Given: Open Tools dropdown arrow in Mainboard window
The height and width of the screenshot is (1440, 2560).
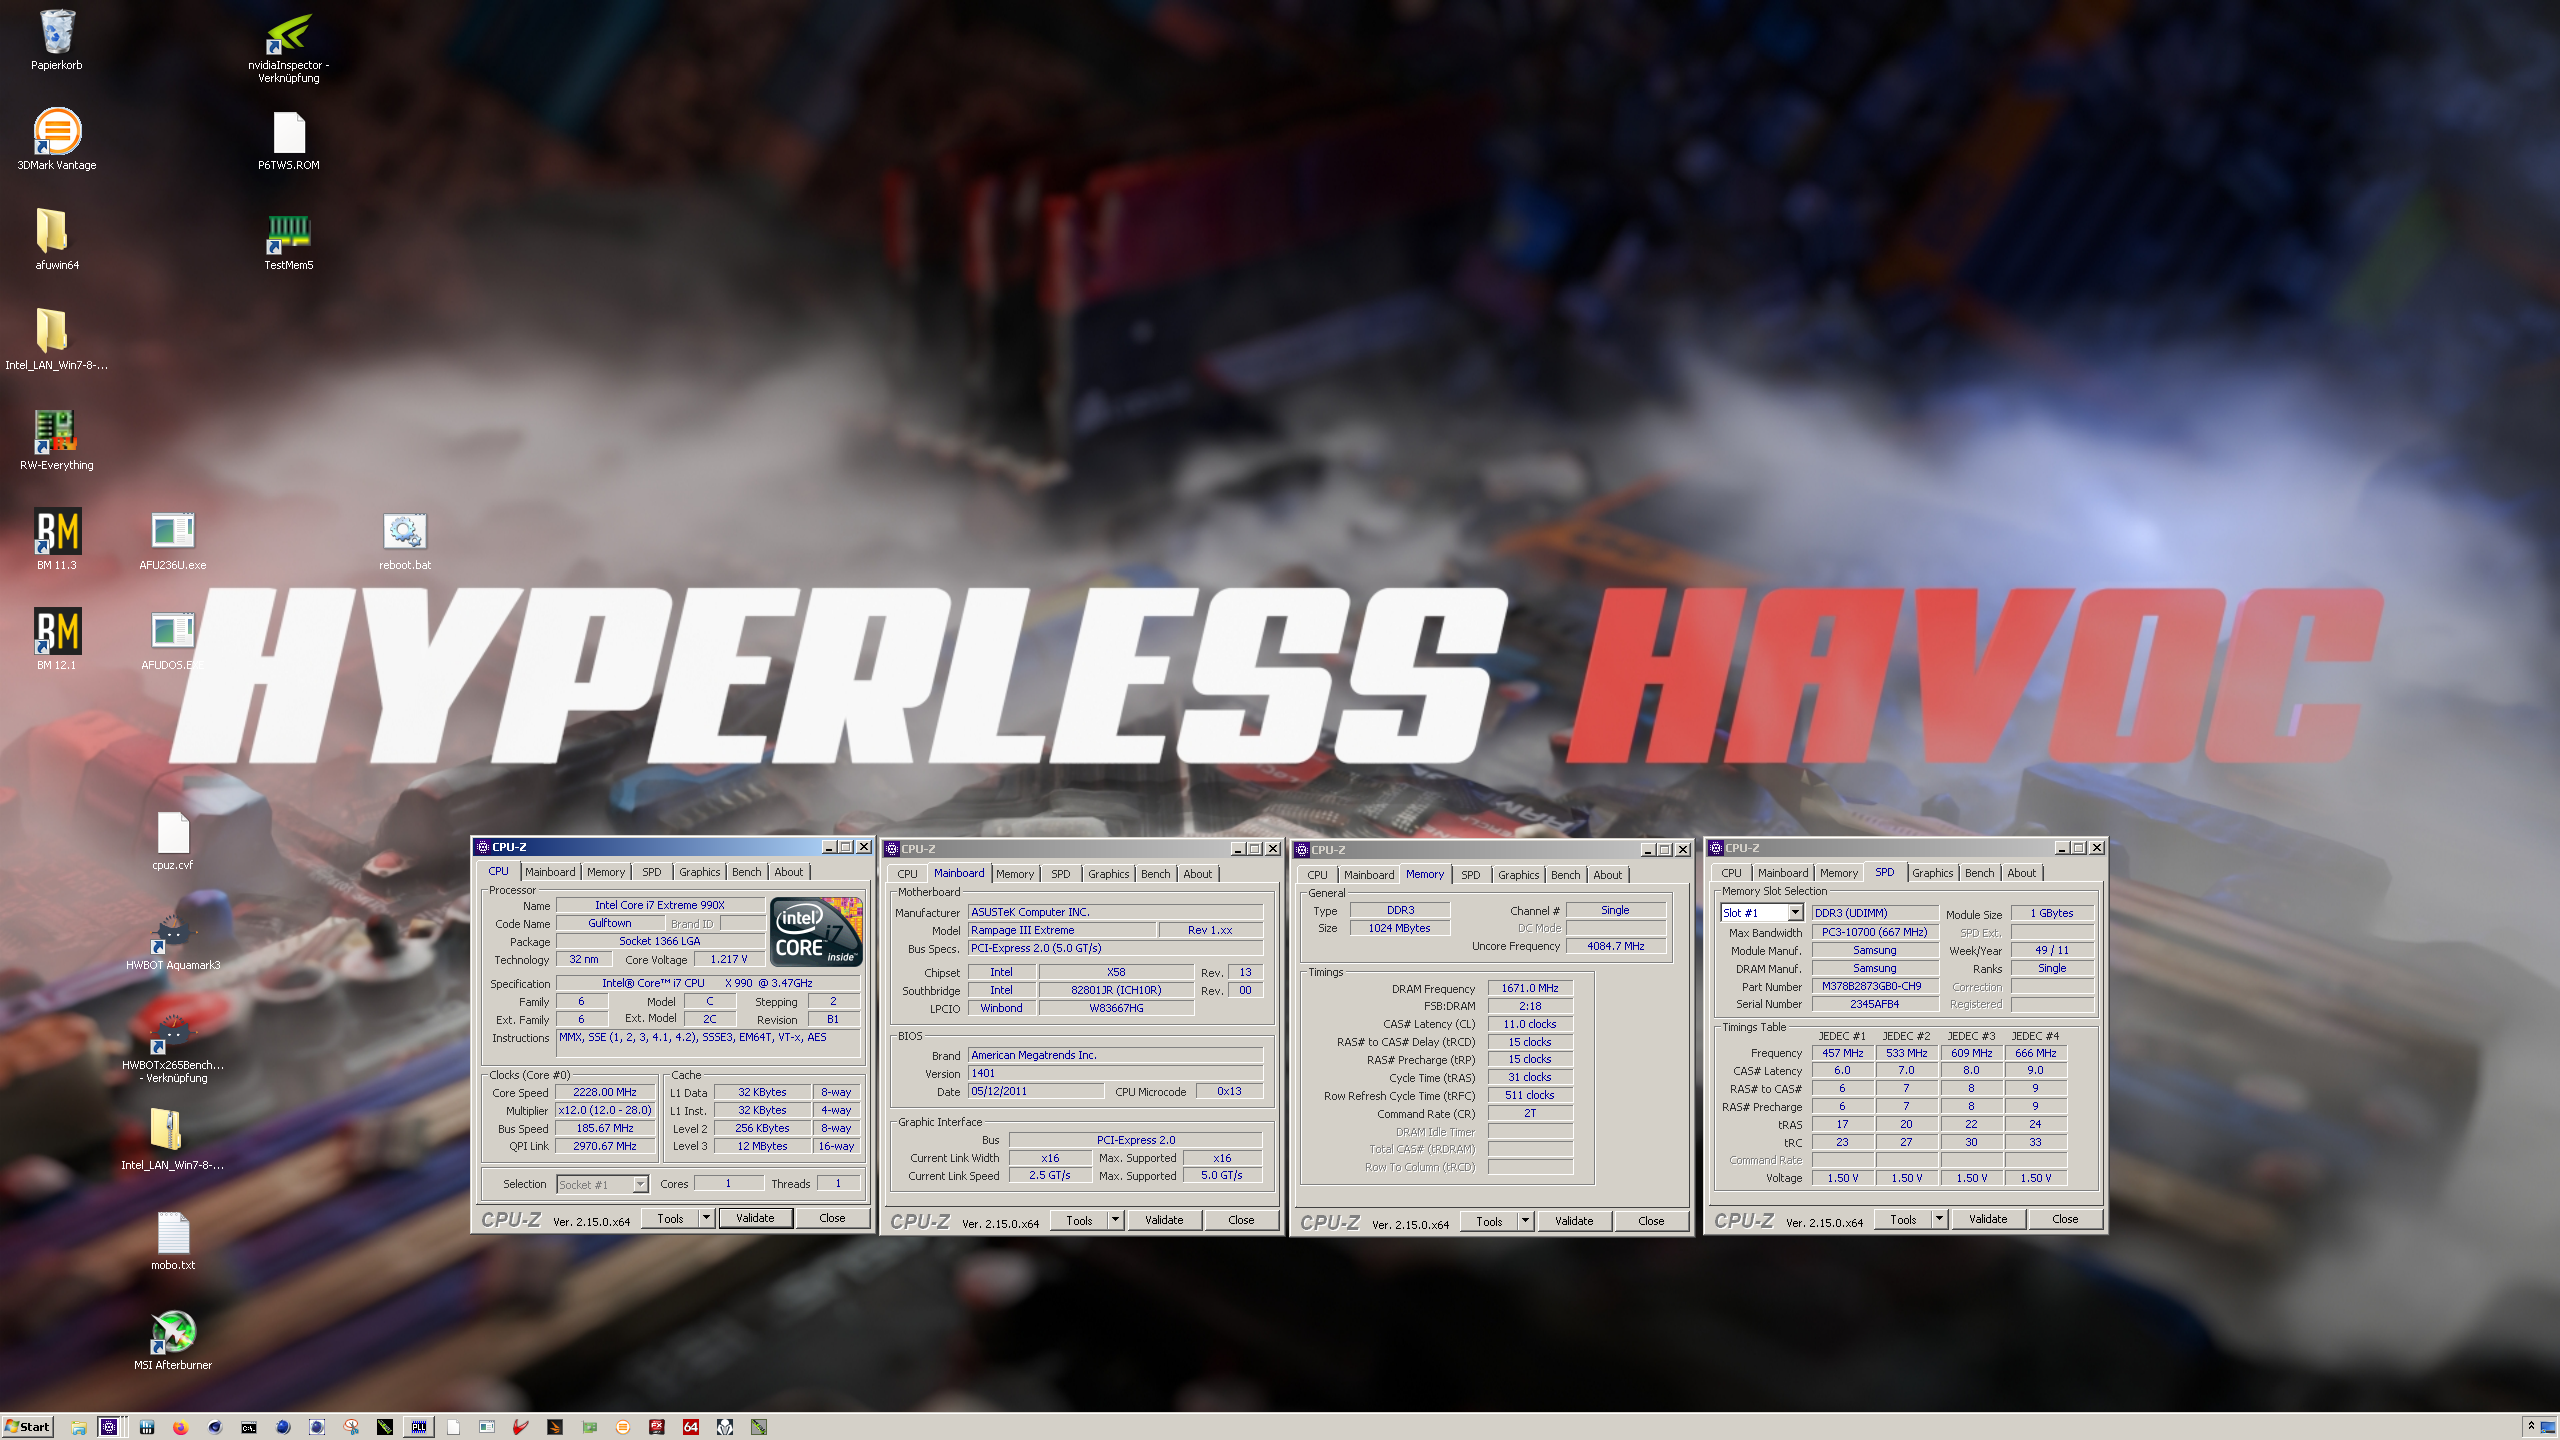Looking at the screenshot, I should [x=1115, y=1220].
